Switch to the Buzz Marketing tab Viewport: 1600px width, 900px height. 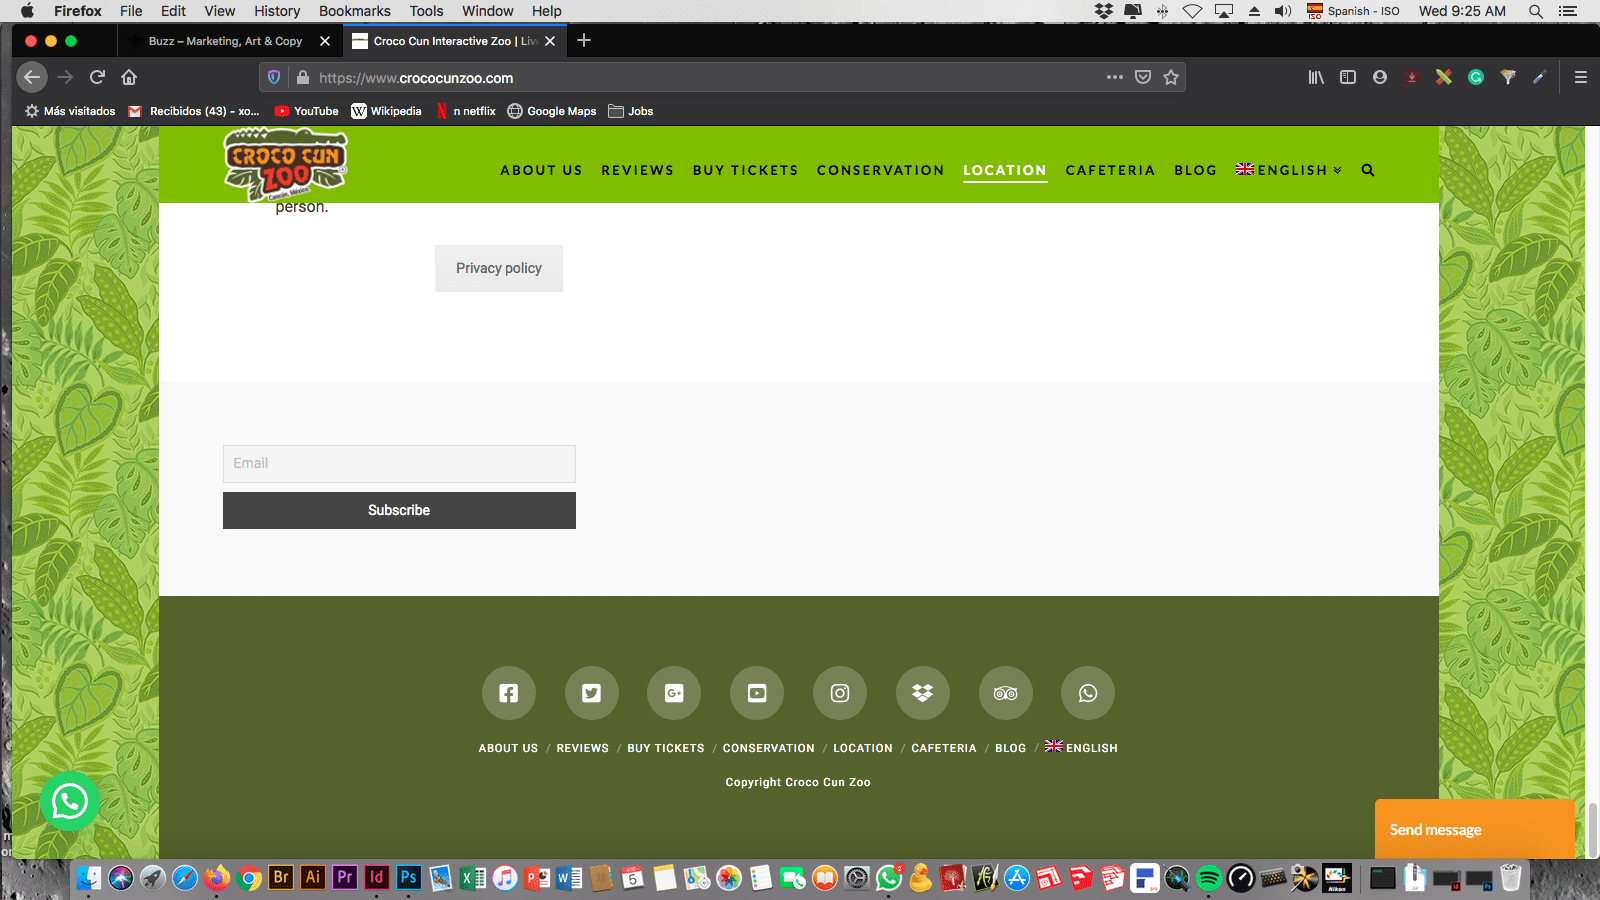click(225, 41)
